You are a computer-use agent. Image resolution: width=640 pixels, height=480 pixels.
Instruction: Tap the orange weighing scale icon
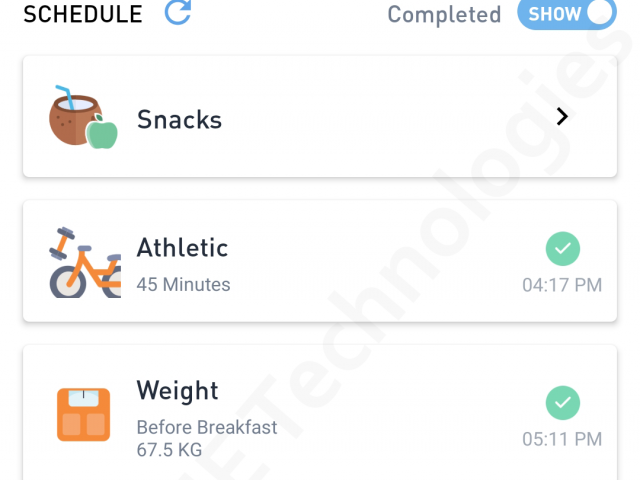tap(84, 413)
